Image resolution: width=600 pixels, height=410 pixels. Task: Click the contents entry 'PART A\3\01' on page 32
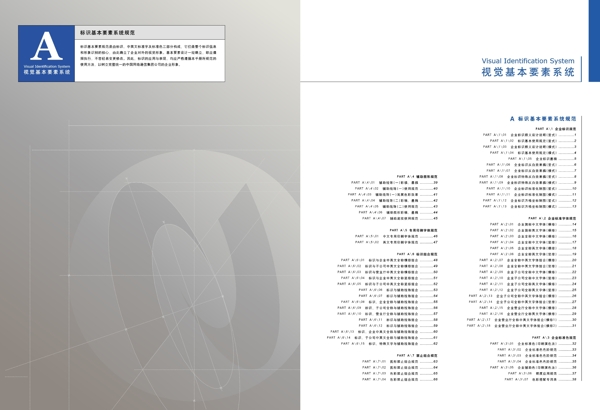click(x=533, y=344)
